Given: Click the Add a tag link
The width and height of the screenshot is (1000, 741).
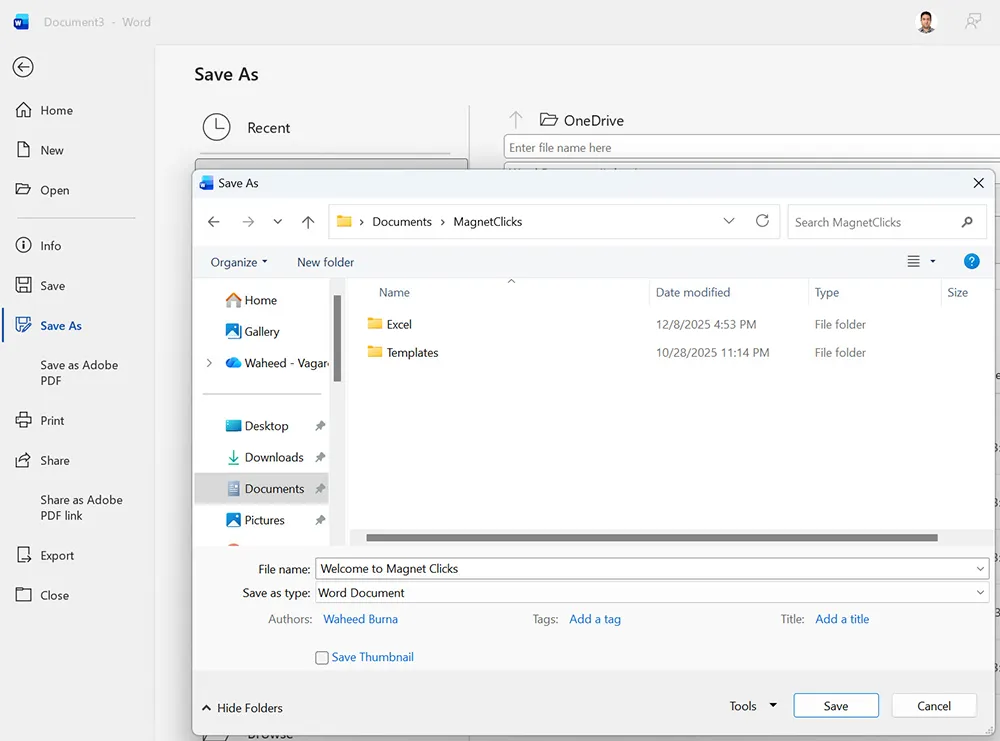Looking at the screenshot, I should pyautogui.click(x=595, y=619).
